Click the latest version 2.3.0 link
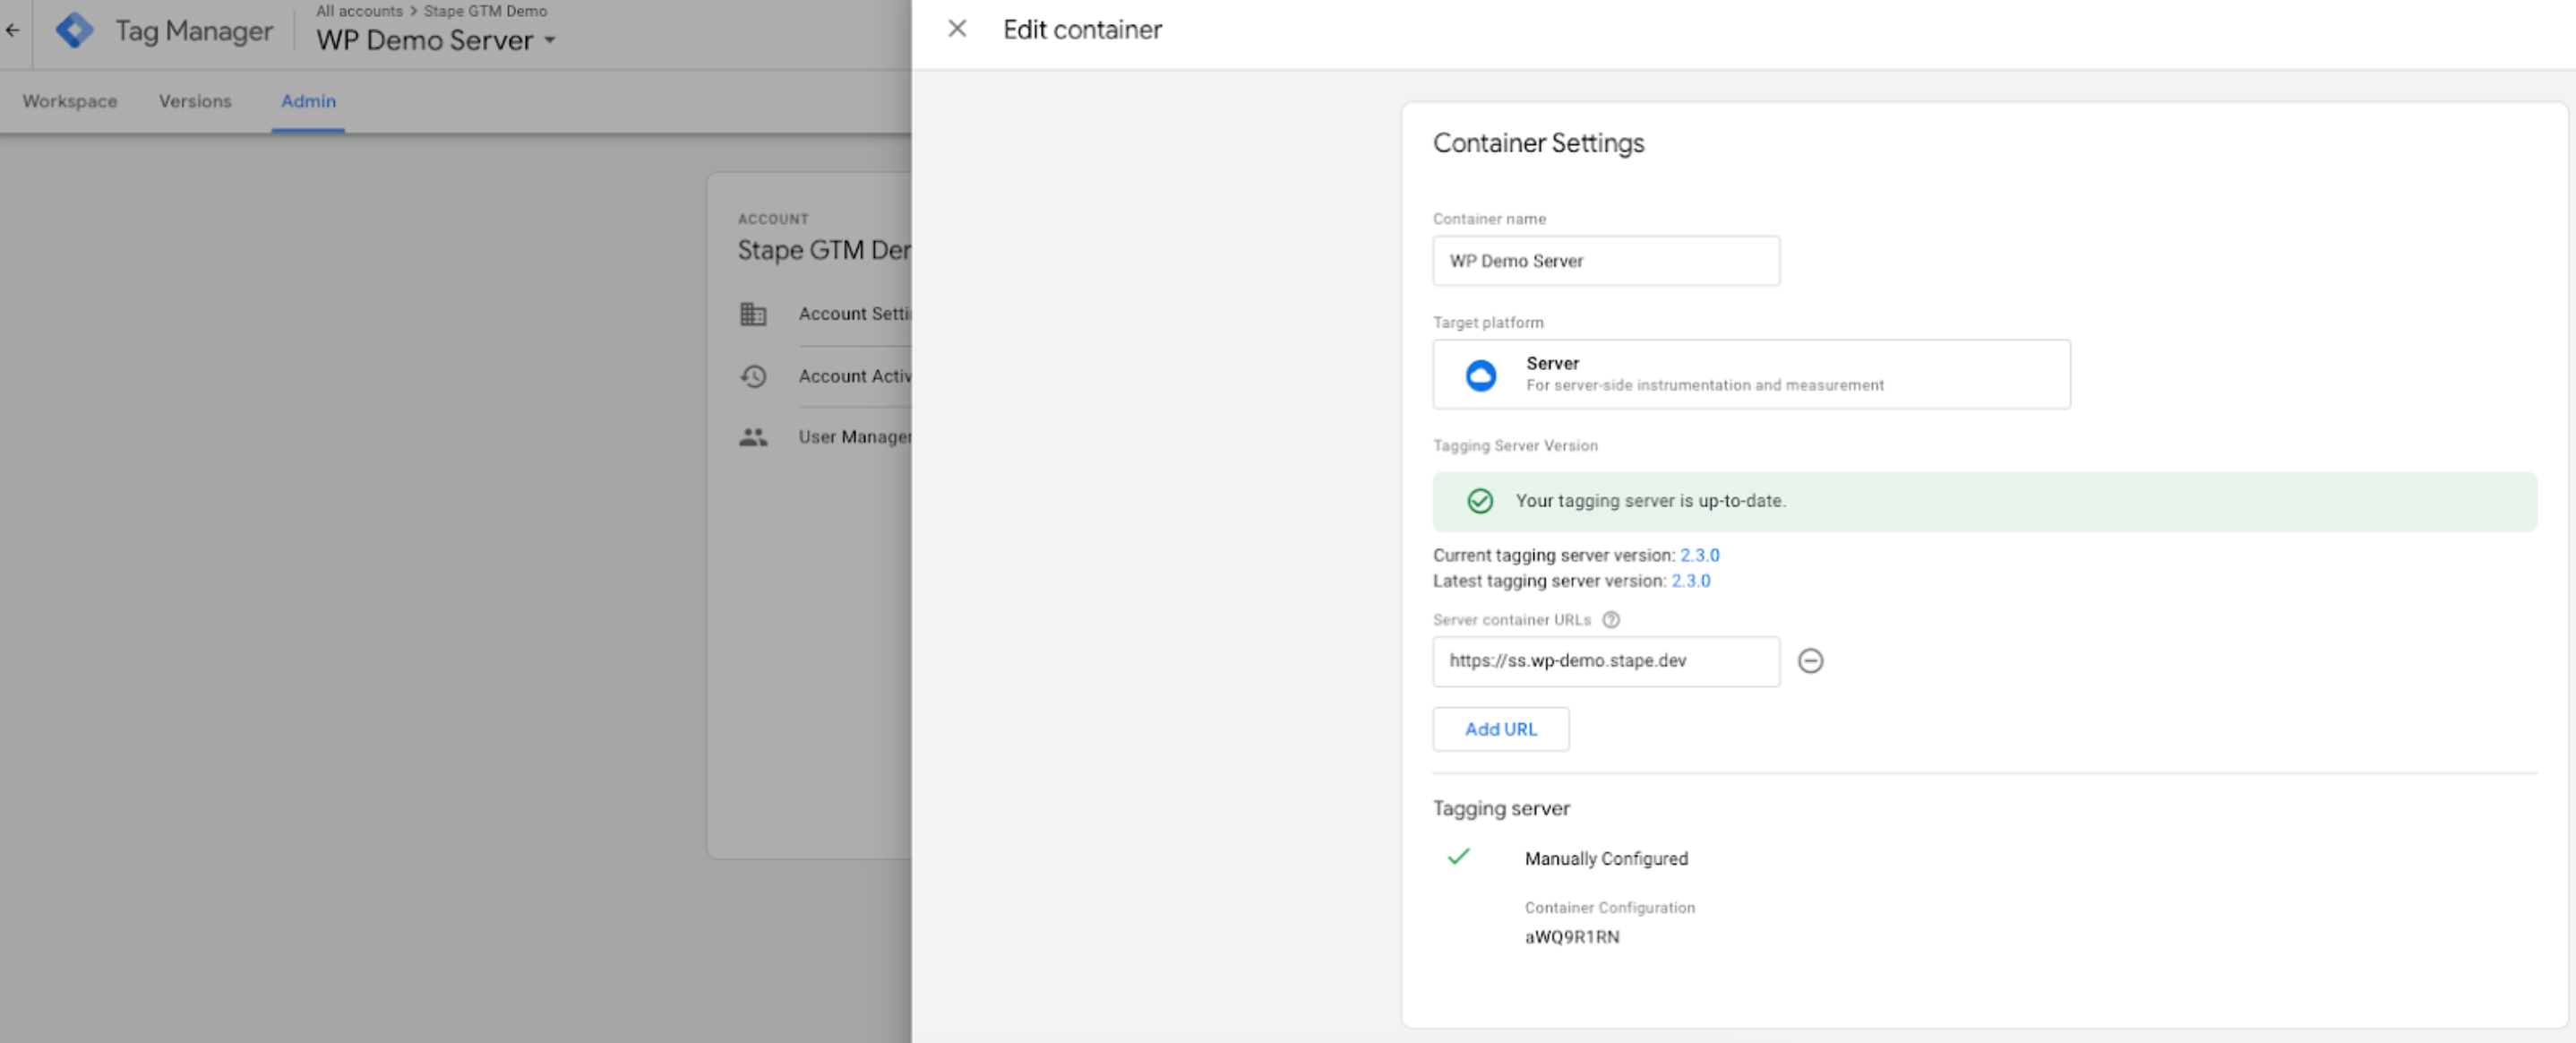The height and width of the screenshot is (1043, 2576). click(x=1691, y=581)
